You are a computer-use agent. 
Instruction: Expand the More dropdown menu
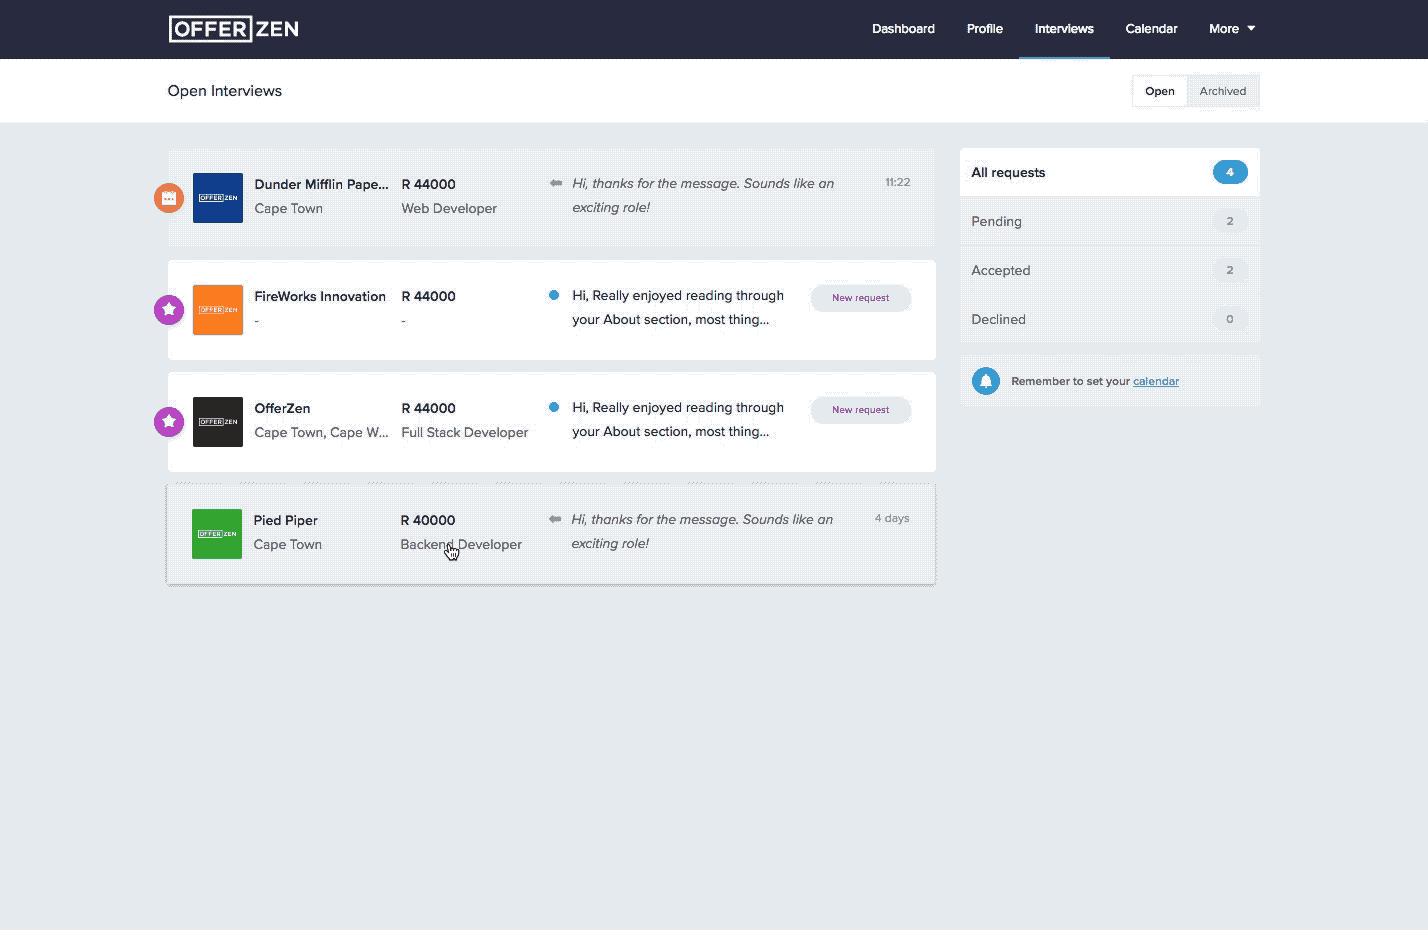click(x=1231, y=29)
